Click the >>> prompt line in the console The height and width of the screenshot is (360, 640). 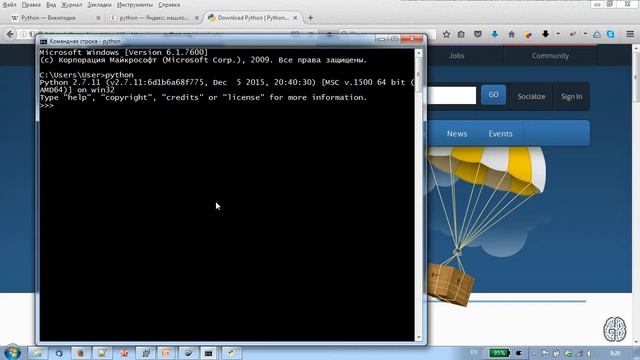(x=47, y=105)
